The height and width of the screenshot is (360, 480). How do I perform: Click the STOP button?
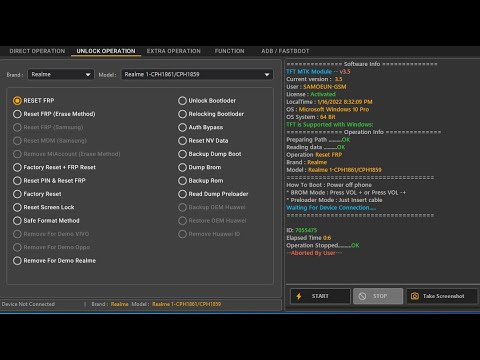coord(378,296)
